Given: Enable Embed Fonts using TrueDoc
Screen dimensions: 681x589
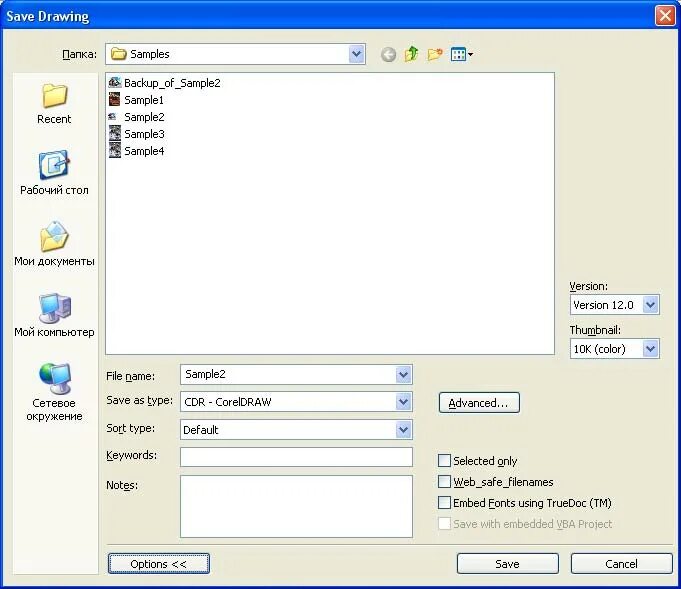Looking at the screenshot, I should point(444,503).
